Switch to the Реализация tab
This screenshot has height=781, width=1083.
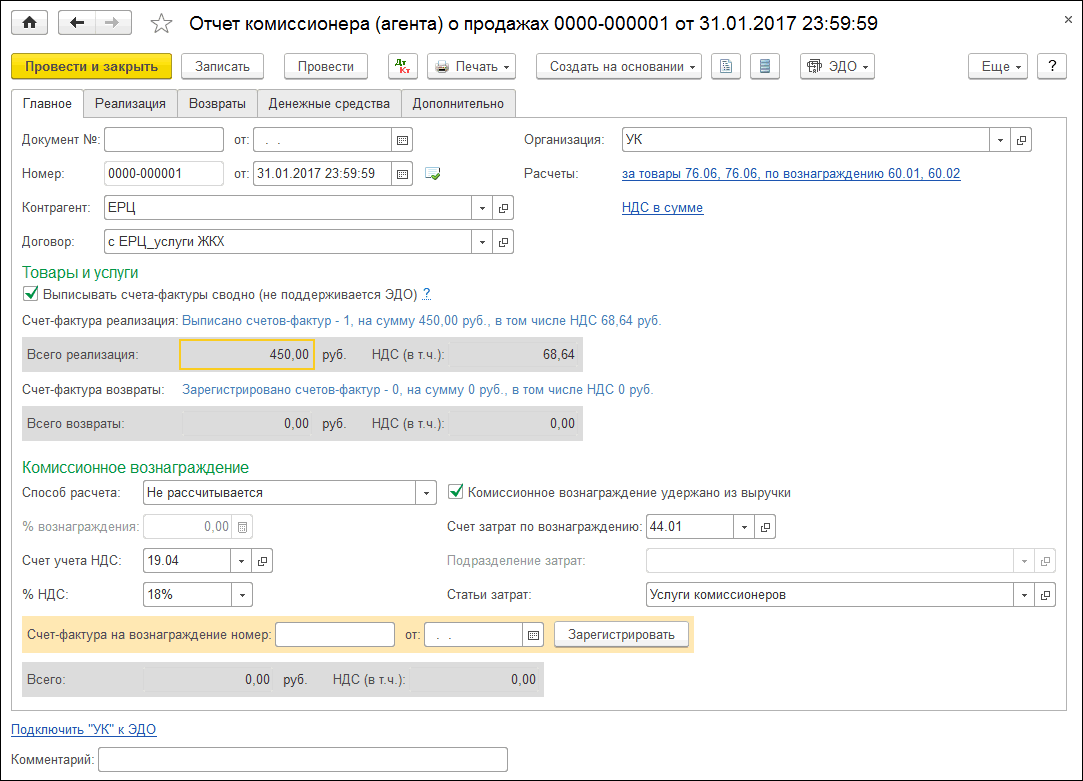[130, 103]
